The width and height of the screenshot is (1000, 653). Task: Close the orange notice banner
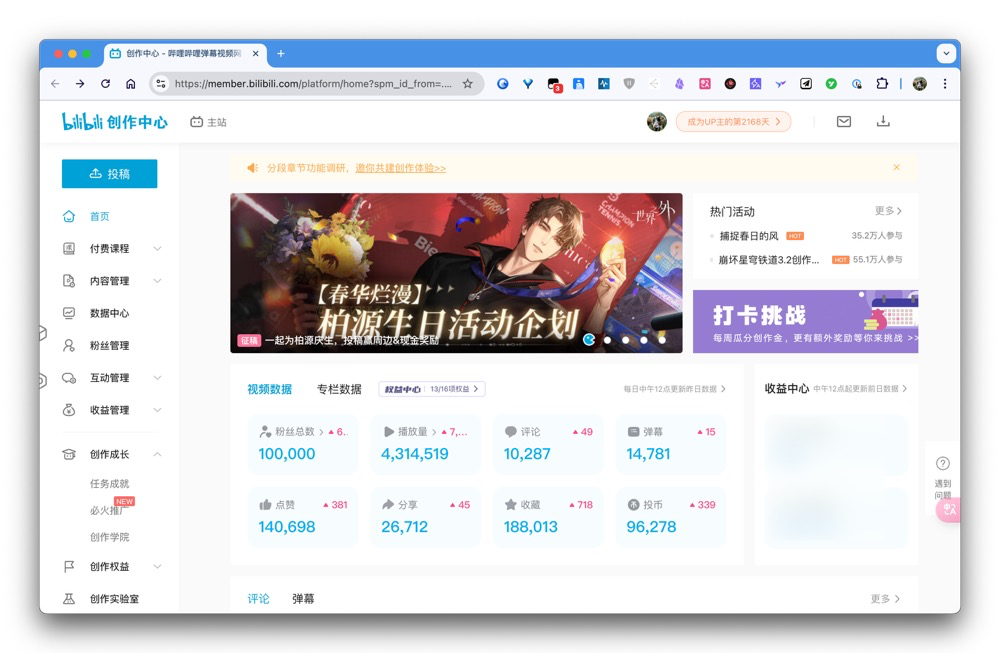coord(896,167)
